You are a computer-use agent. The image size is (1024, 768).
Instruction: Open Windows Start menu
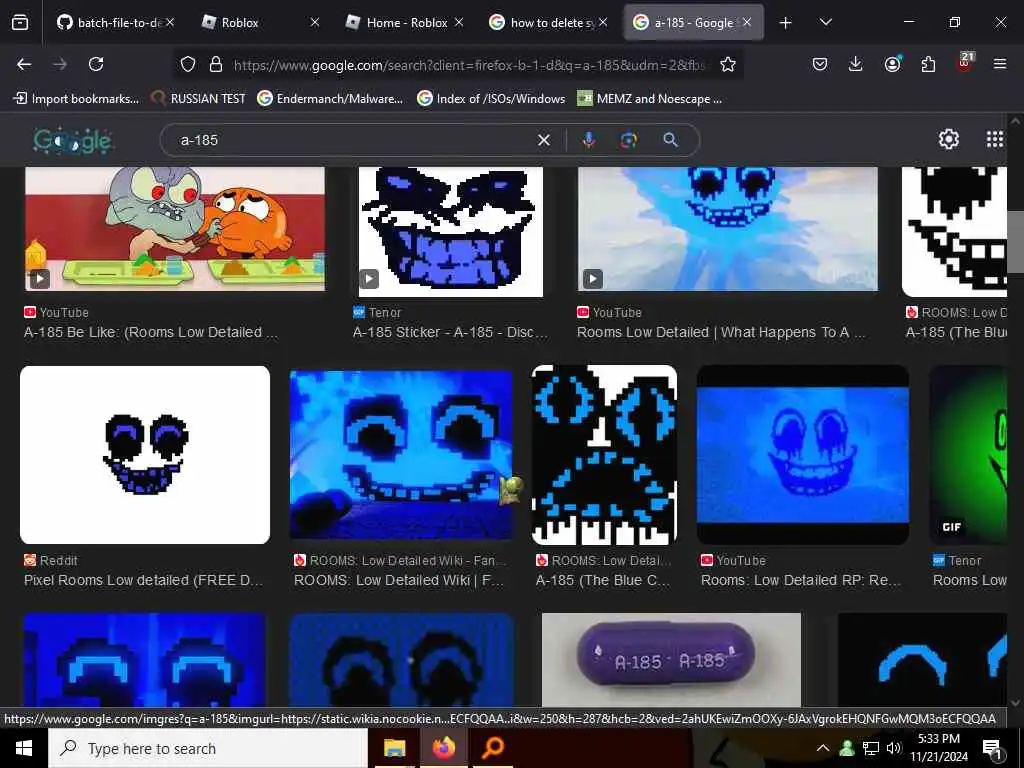click(x=24, y=748)
